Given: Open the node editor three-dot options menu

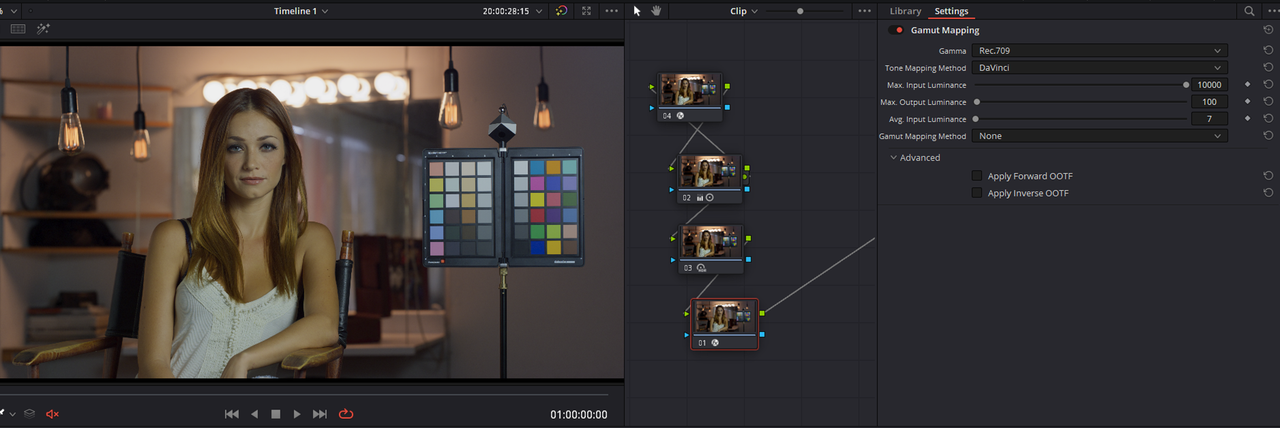Looking at the screenshot, I should (x=865, y=11).
